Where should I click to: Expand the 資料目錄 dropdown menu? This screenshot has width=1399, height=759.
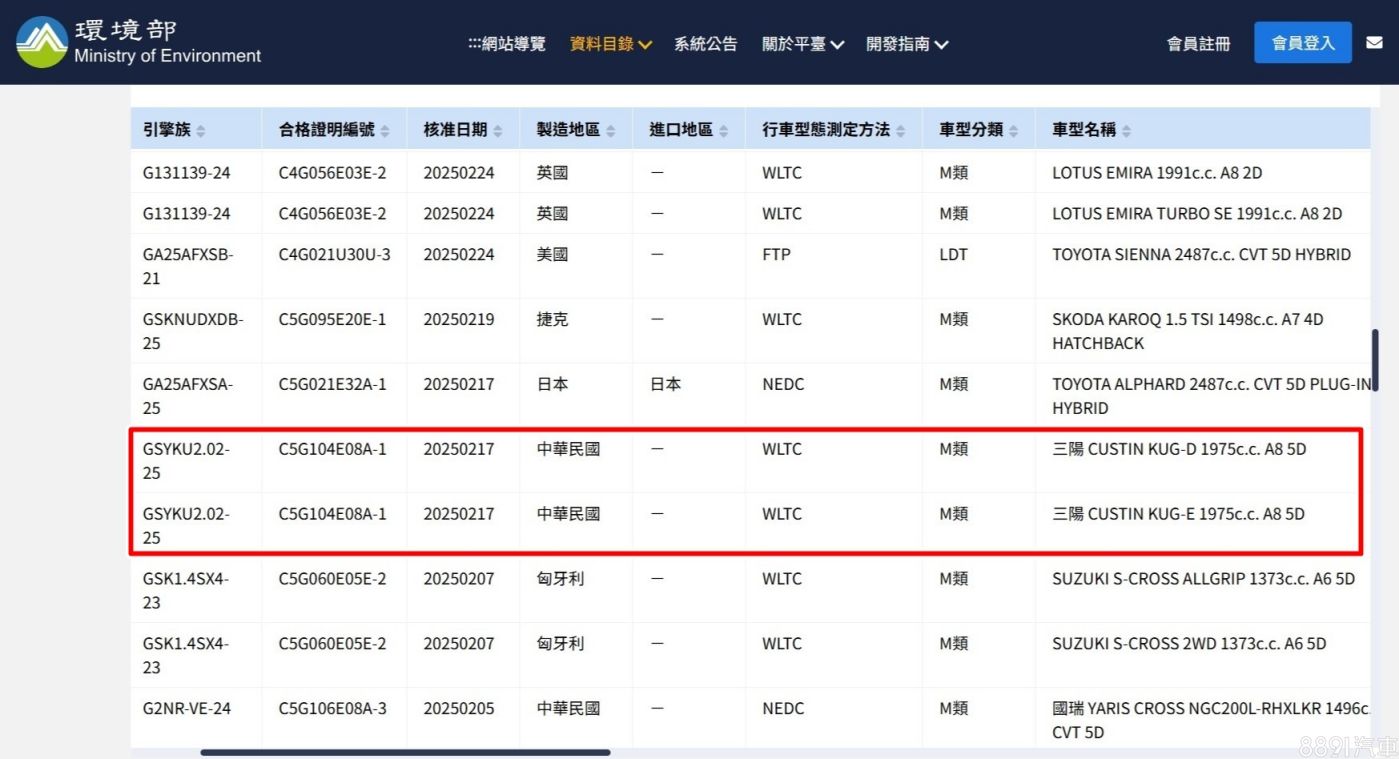coord(611,44)
